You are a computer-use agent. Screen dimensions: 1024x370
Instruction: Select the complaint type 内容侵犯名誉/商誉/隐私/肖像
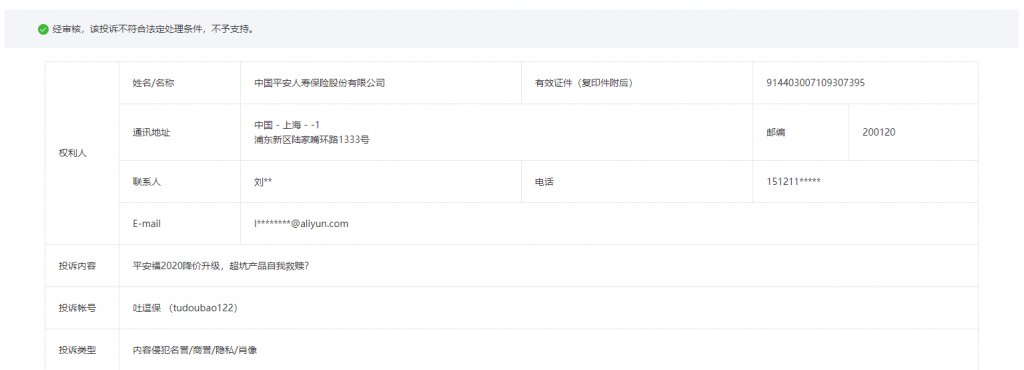(195, 350)
